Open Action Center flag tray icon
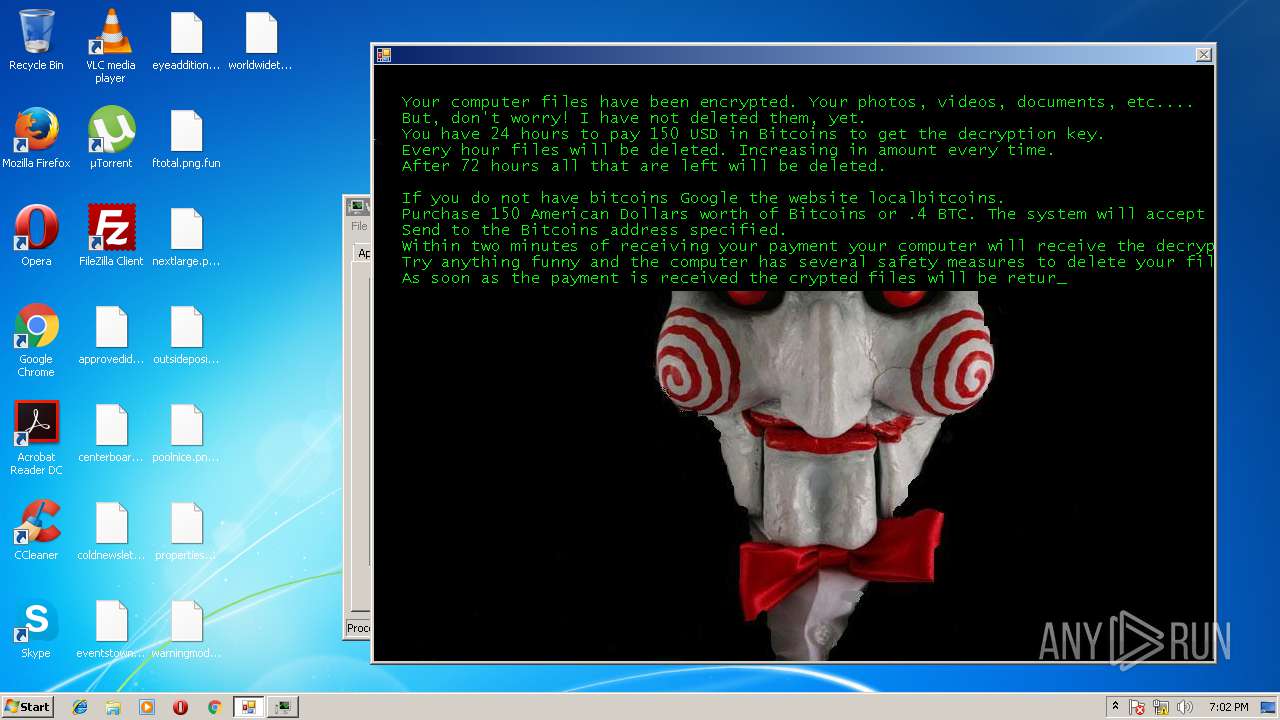This screenshot has width=1280, height=720. pos(1138,707)
